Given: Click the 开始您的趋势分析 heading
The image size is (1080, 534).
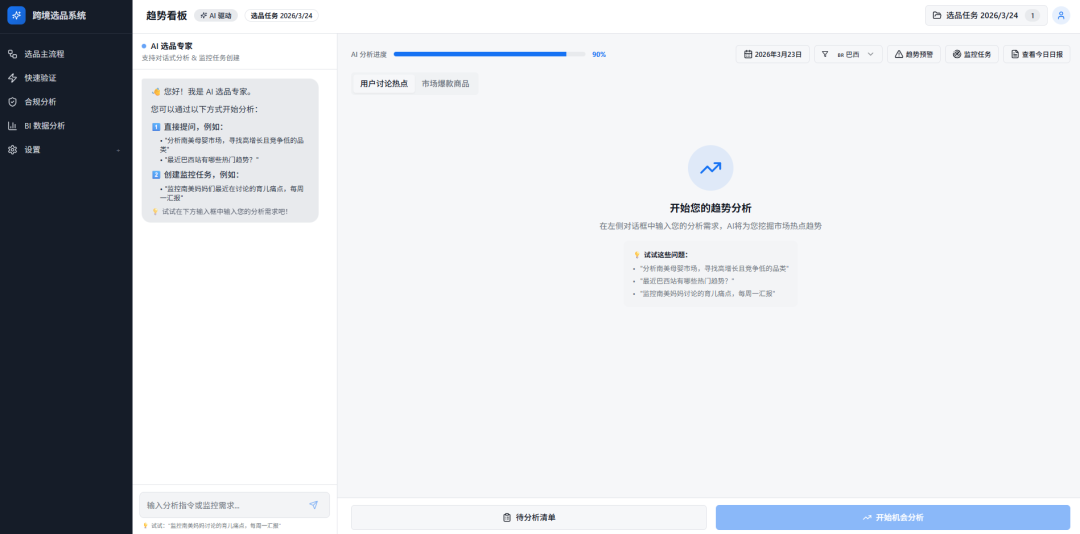Looking at the screenshot, I should click(710, 208).
